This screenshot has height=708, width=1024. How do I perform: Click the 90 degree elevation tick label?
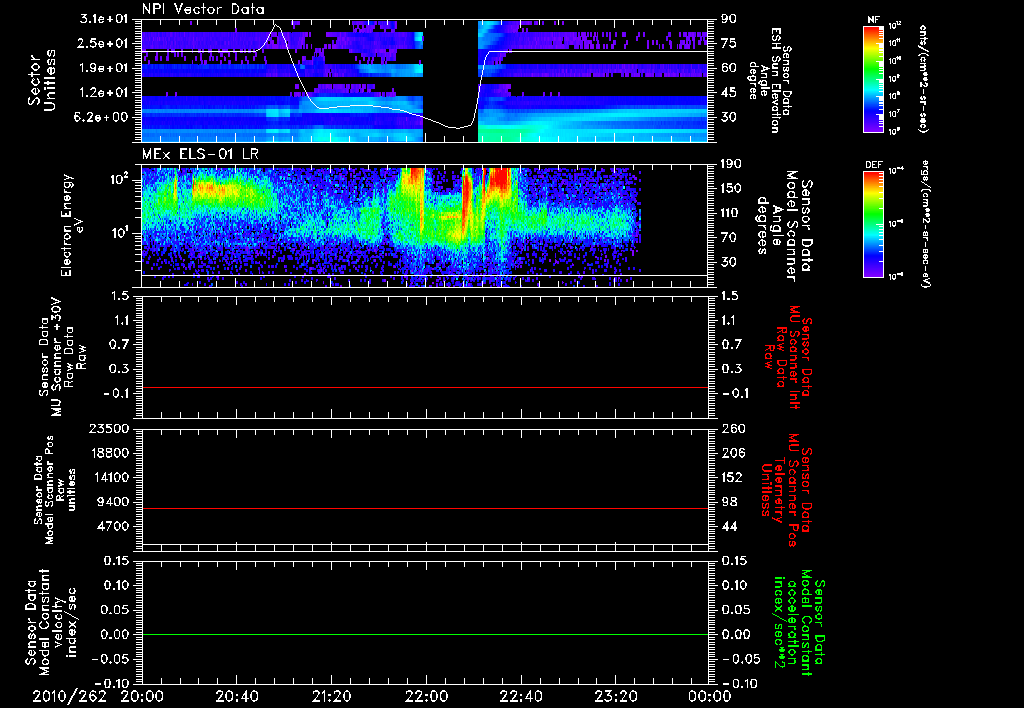pos(729,19)
